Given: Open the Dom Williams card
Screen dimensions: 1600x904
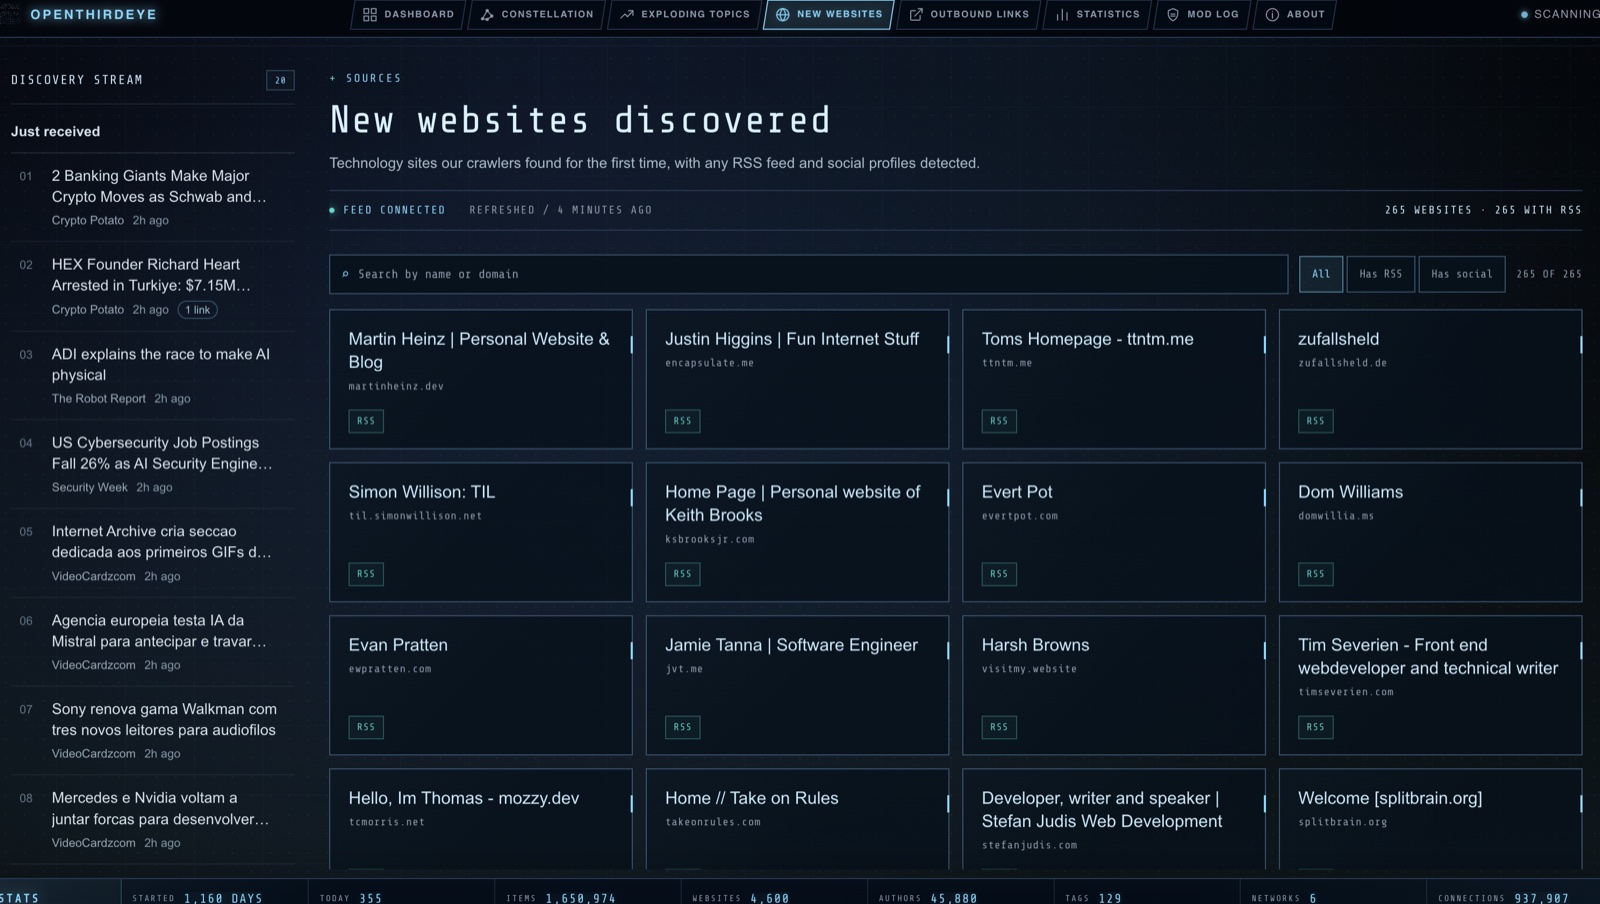Looking at the screenshot, I should (1430, 532).
